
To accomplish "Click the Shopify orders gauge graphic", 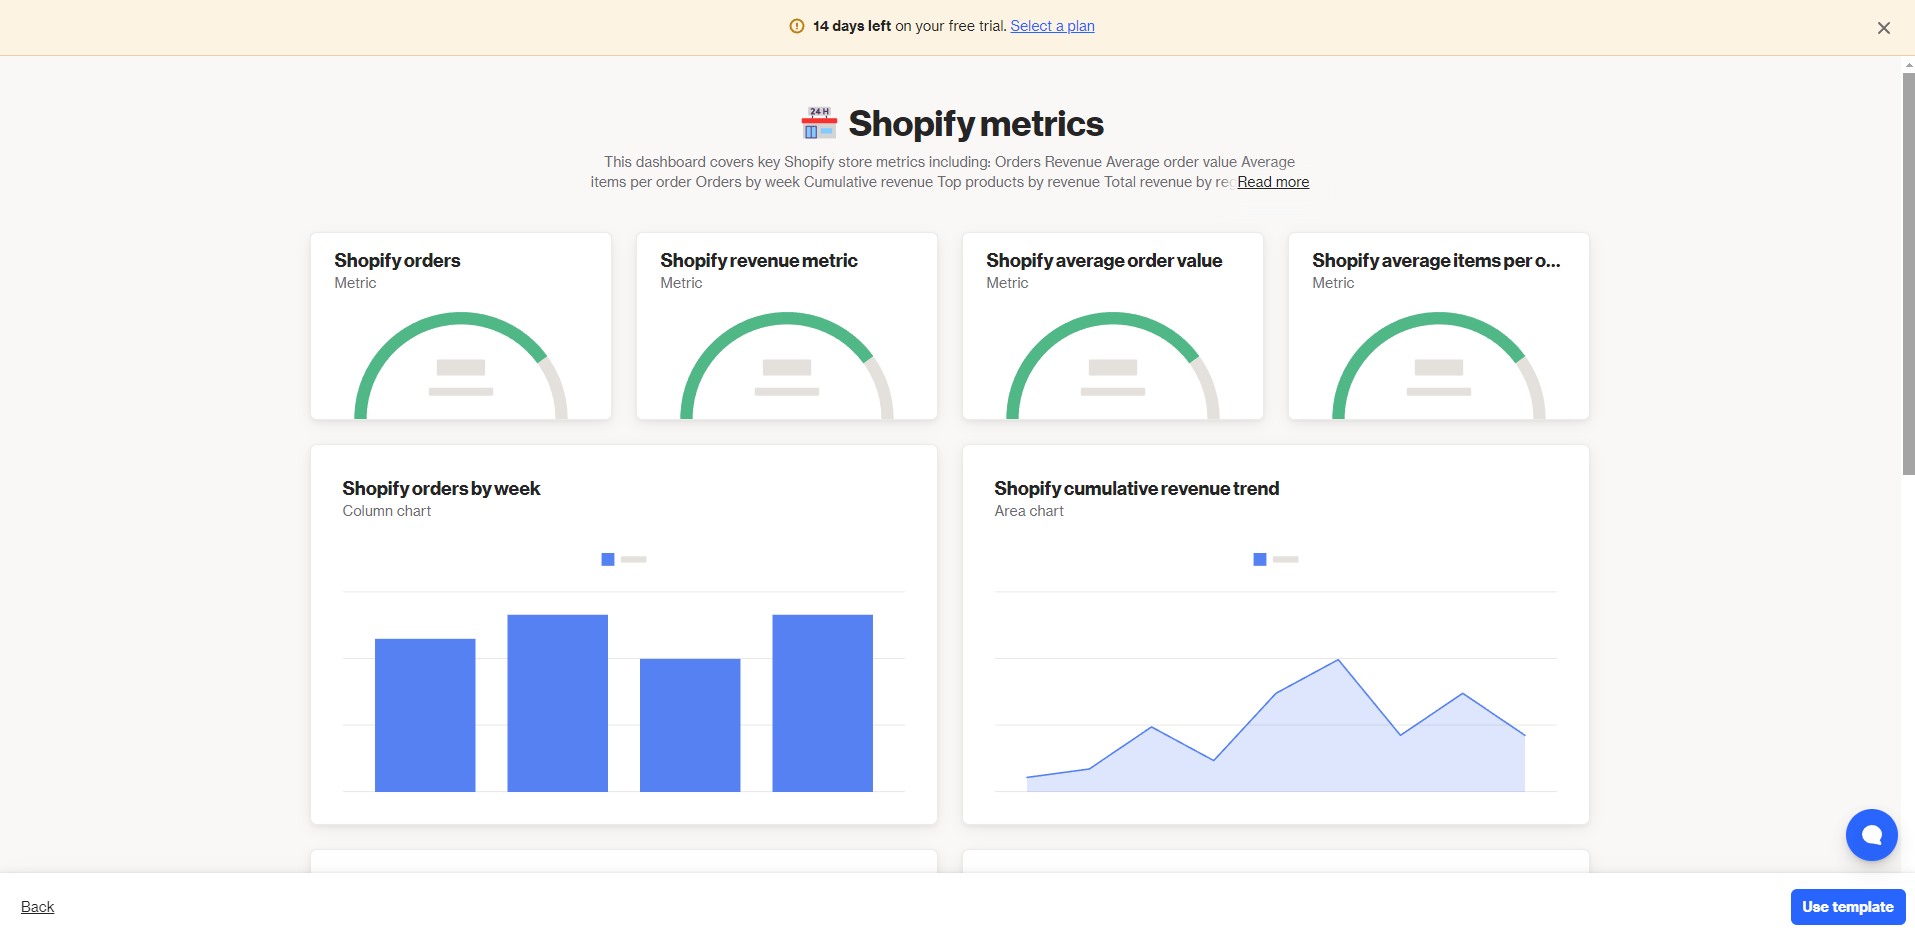I will coord(461,366).
